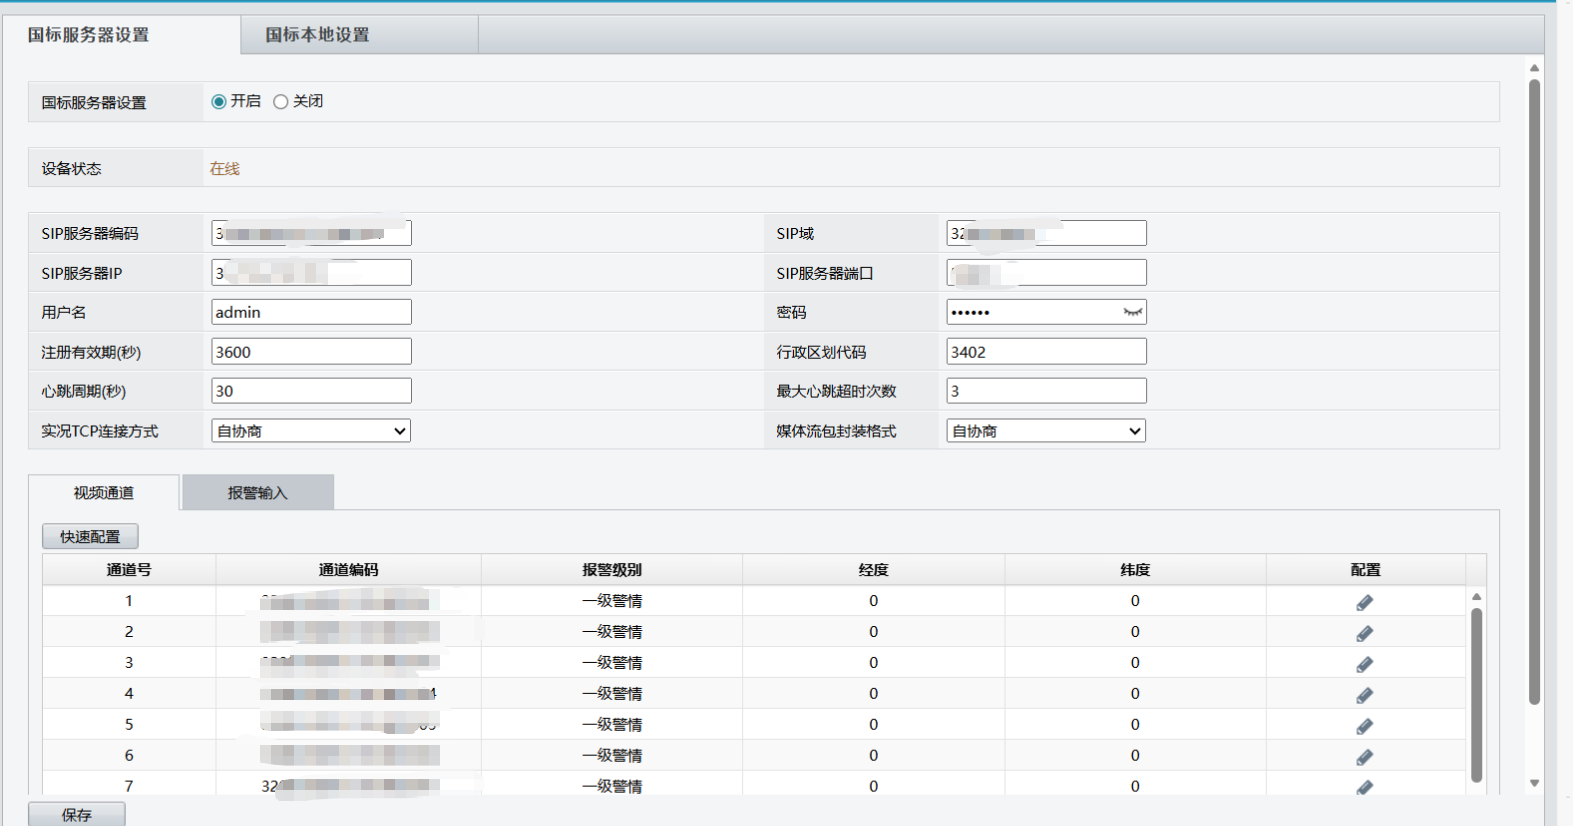Click the channel table vertical scrollbar
Viewport: 1573px width, 826px height.
(x=1476, y=693)
